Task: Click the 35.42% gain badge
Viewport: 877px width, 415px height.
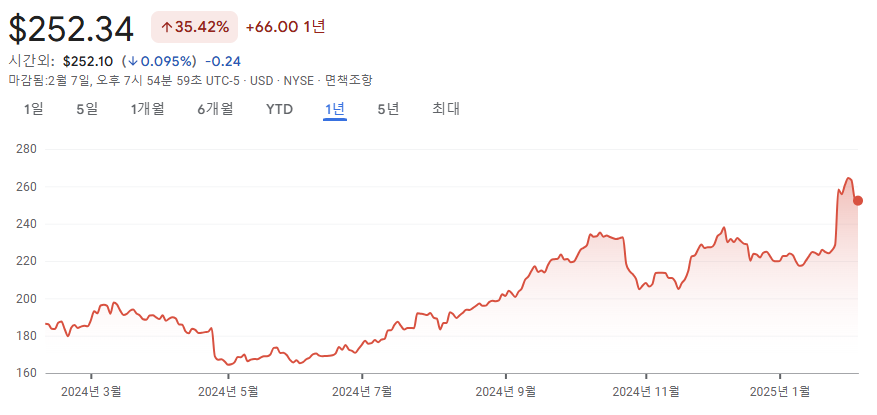Action: click(x=195, y=27)
